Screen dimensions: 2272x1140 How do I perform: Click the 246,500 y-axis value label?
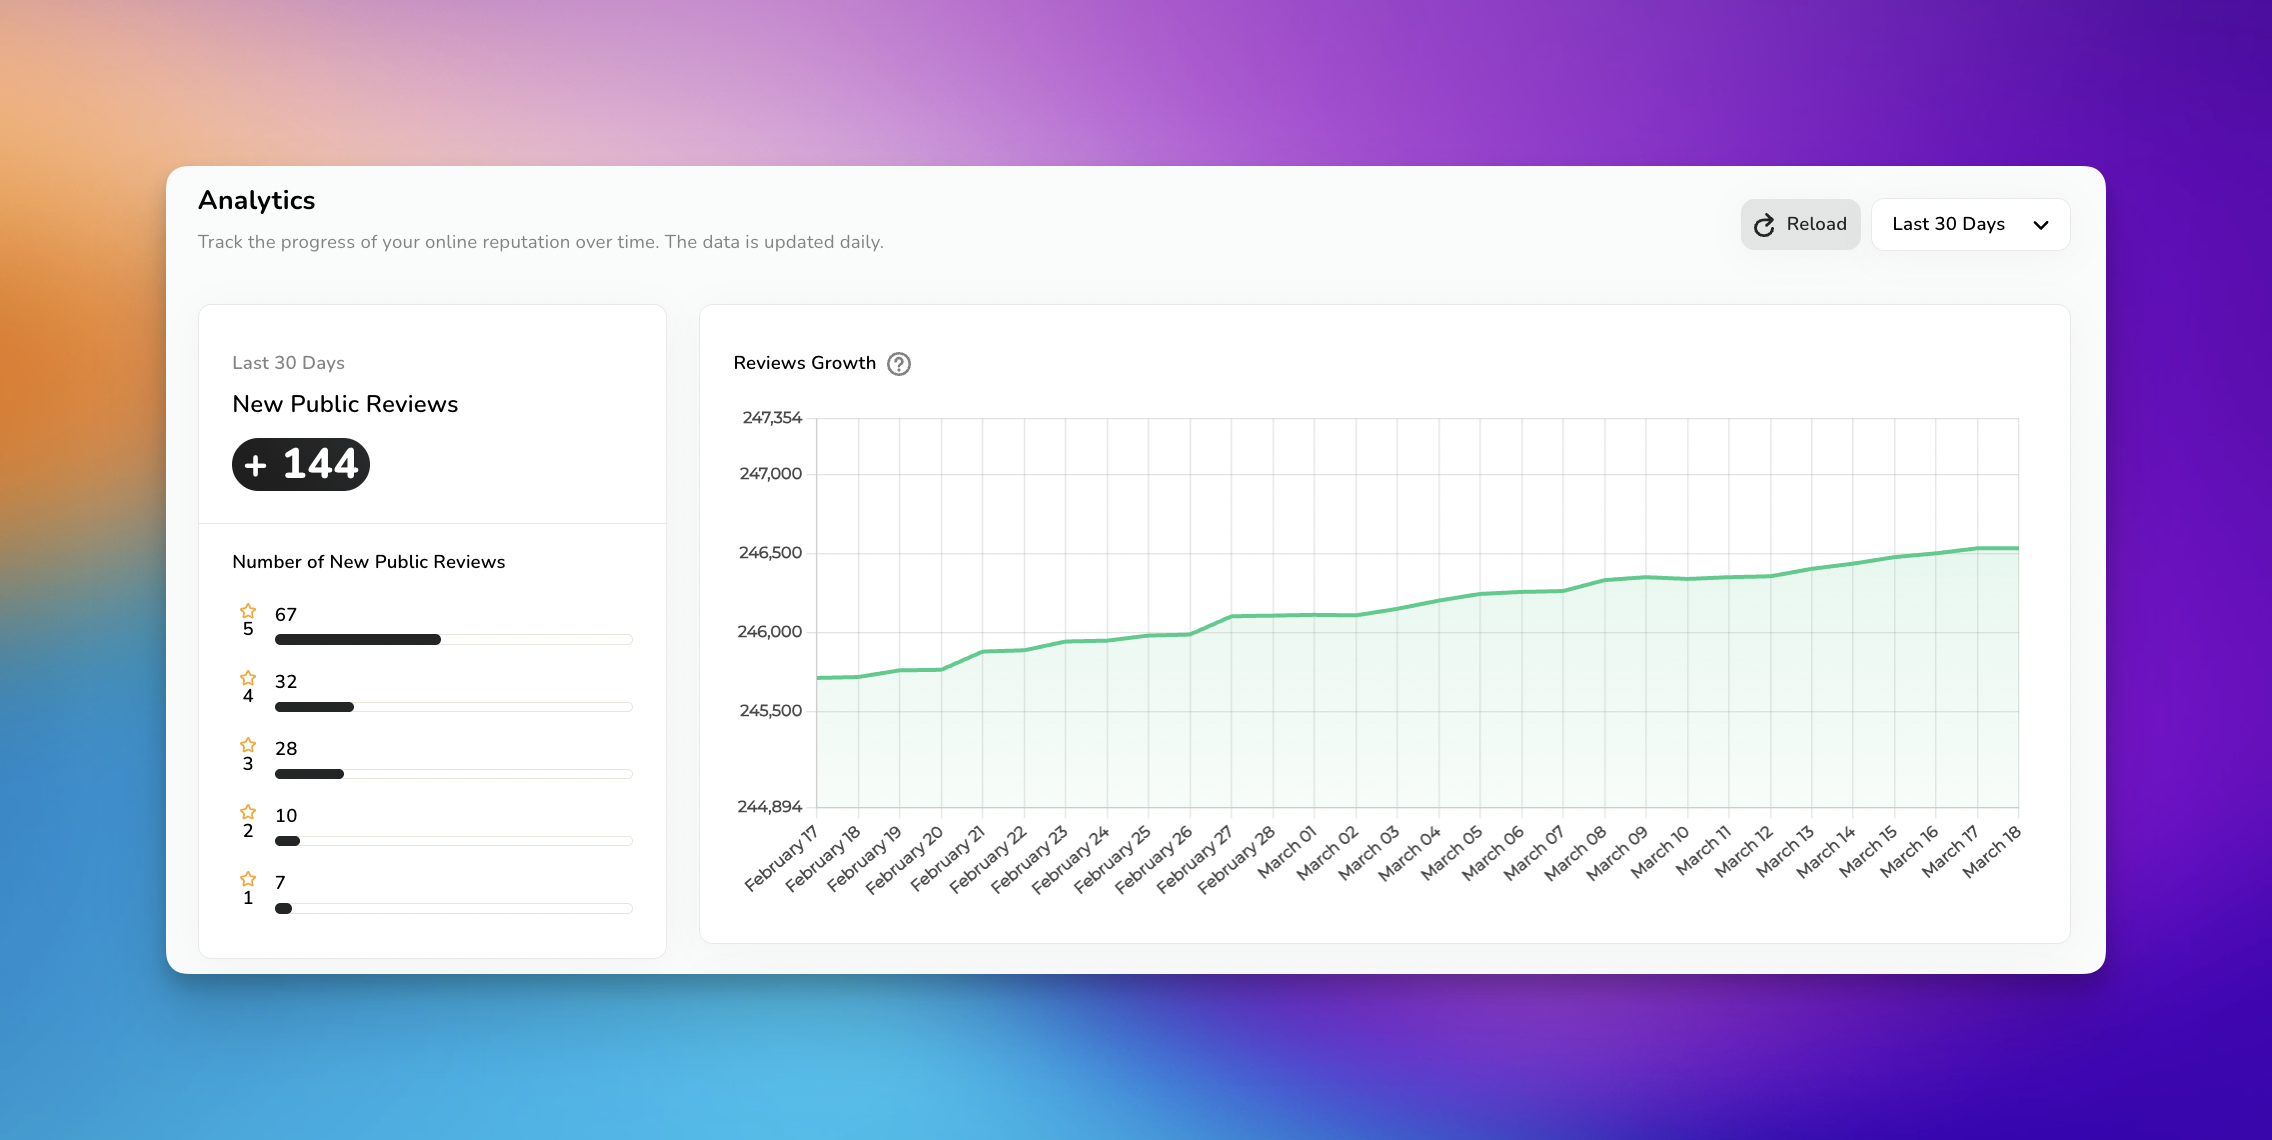(x=770, y=553)
